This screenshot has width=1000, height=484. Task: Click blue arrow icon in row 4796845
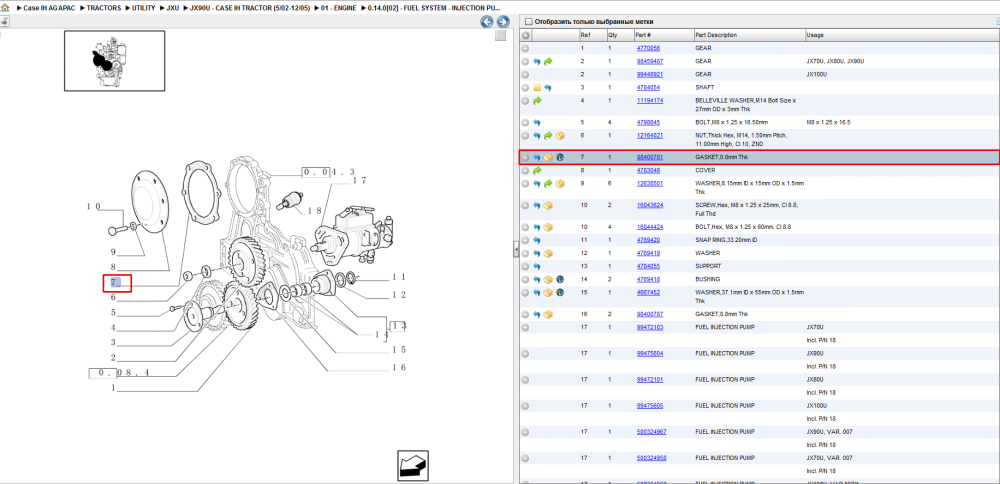pos(536,122)
